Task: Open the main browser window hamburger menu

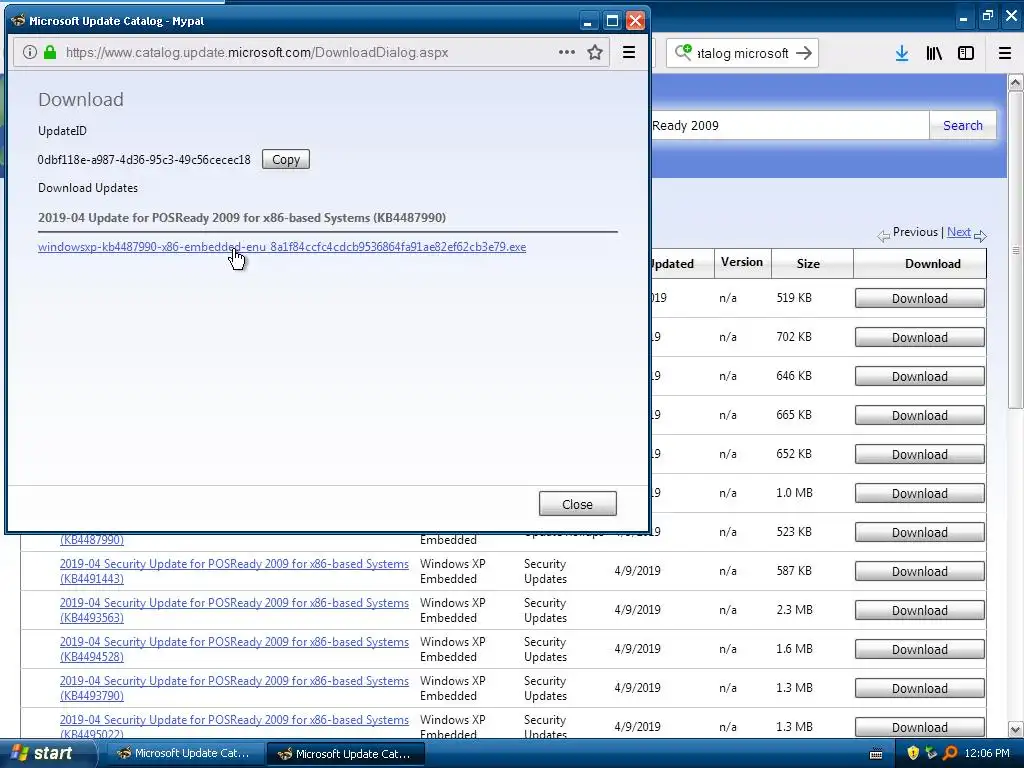Action: click(1005, 53)
